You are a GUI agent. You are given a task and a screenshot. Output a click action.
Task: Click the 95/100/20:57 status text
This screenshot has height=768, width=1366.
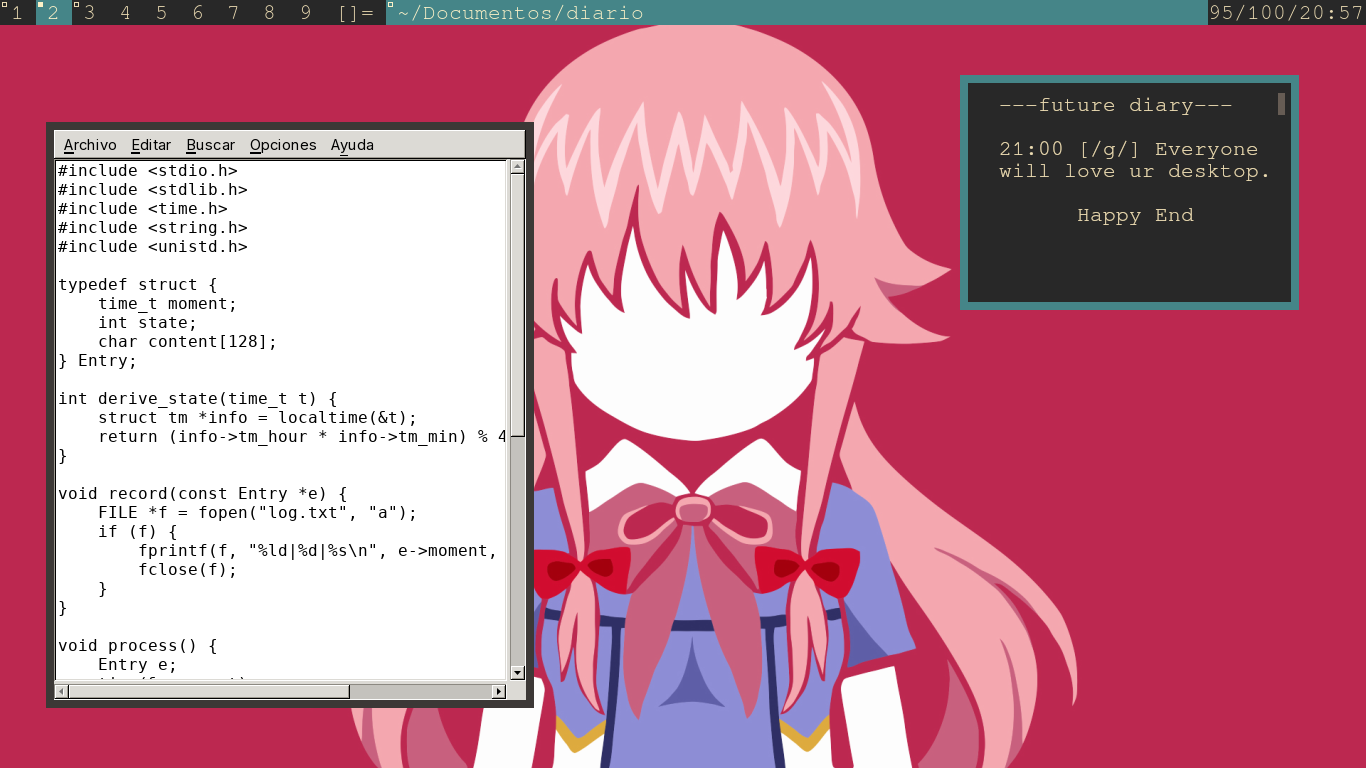[1286, 13]
